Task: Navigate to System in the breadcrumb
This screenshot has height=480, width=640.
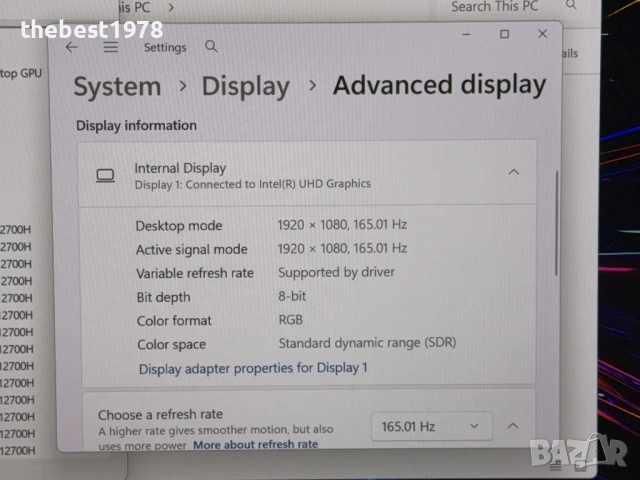Action: pyautogui.click(x=117, y=87)
